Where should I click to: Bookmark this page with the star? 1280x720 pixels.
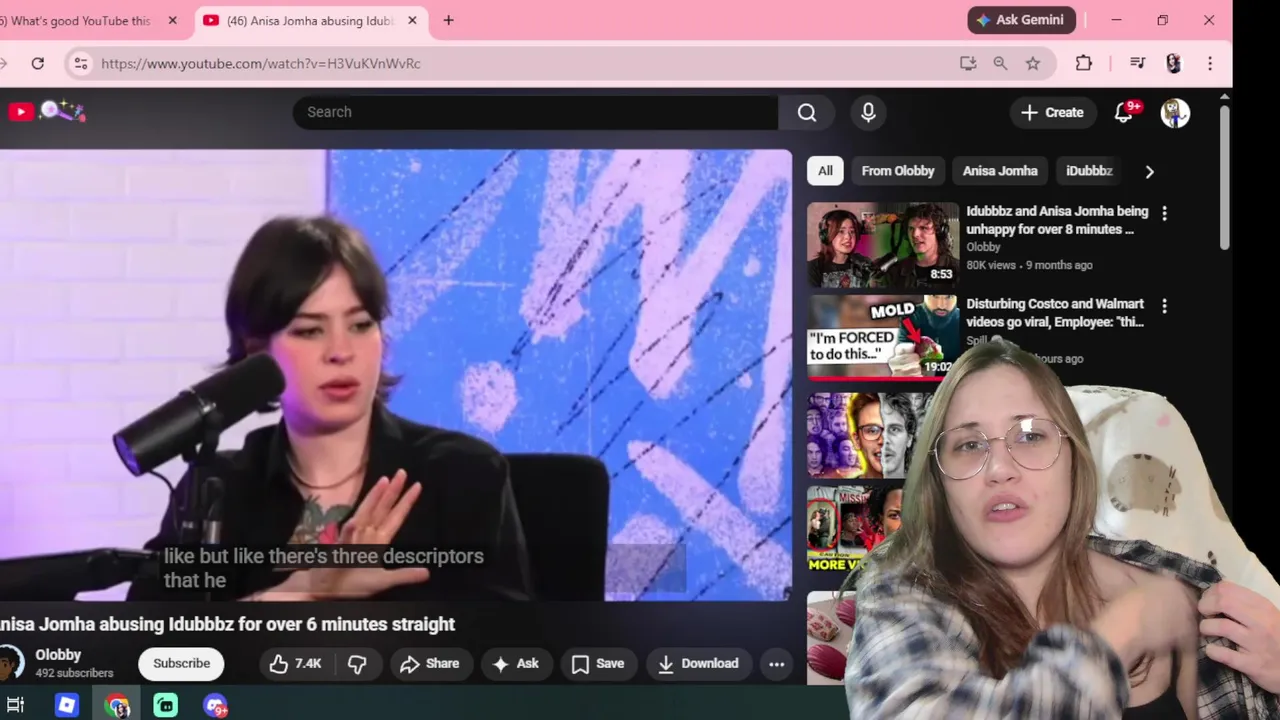coord(1033,63)
